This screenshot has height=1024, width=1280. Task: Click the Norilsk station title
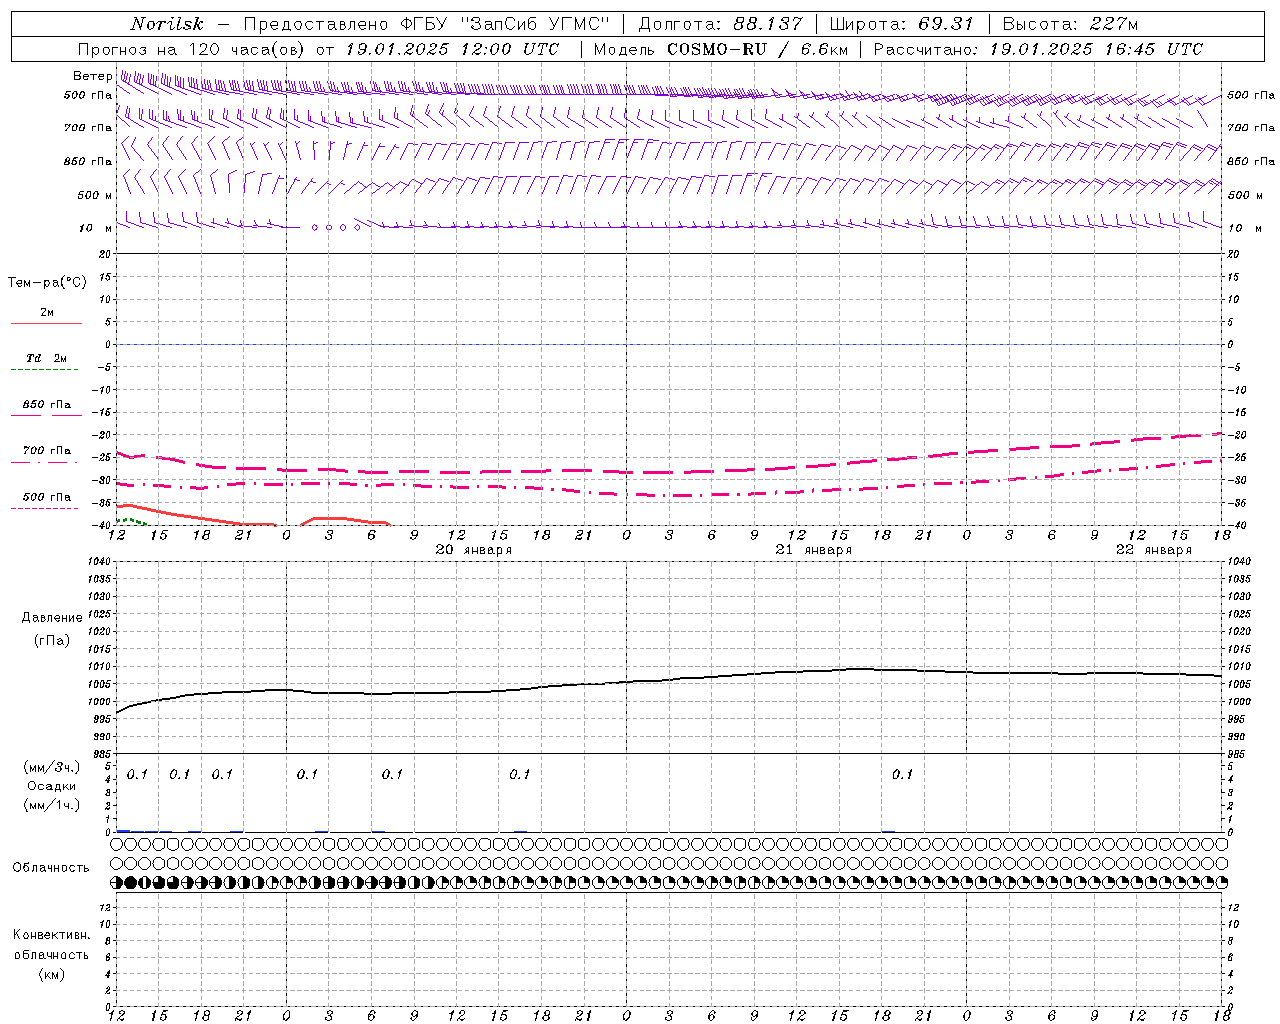pos(167,24)
